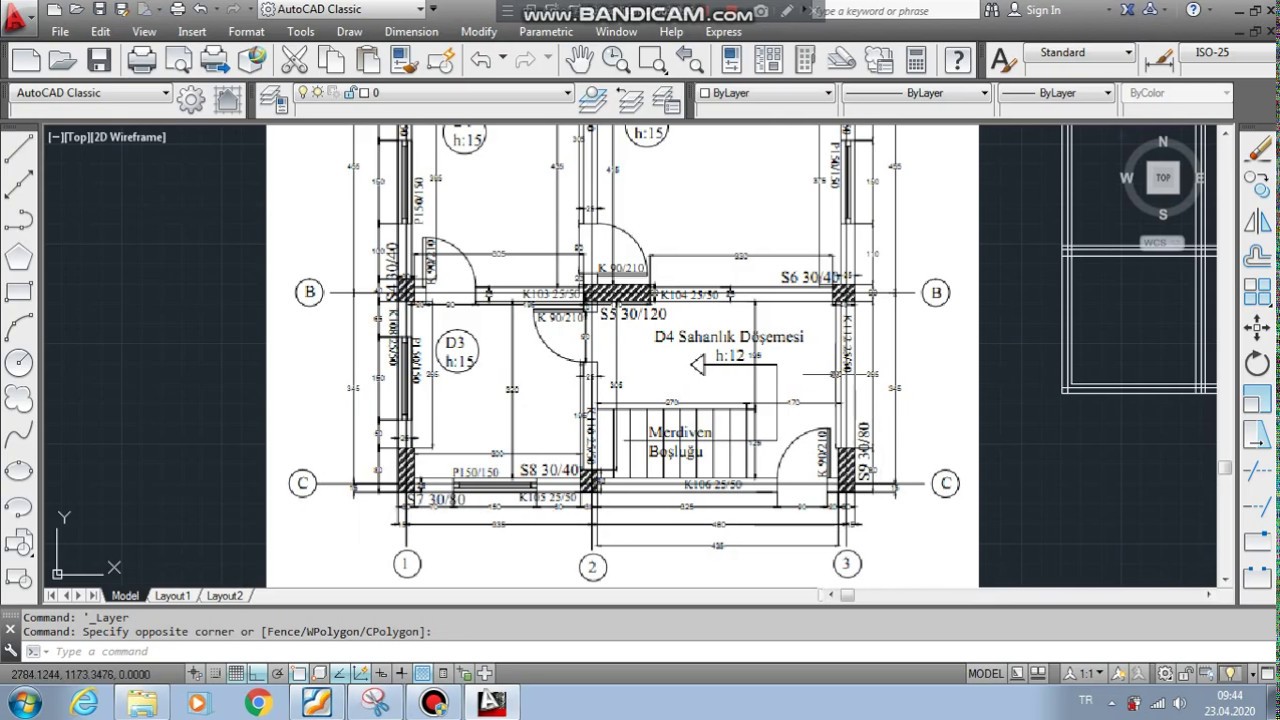The image size is (1280, 720).
Task: Open Plot Preview icon
Action: (178, 60)
